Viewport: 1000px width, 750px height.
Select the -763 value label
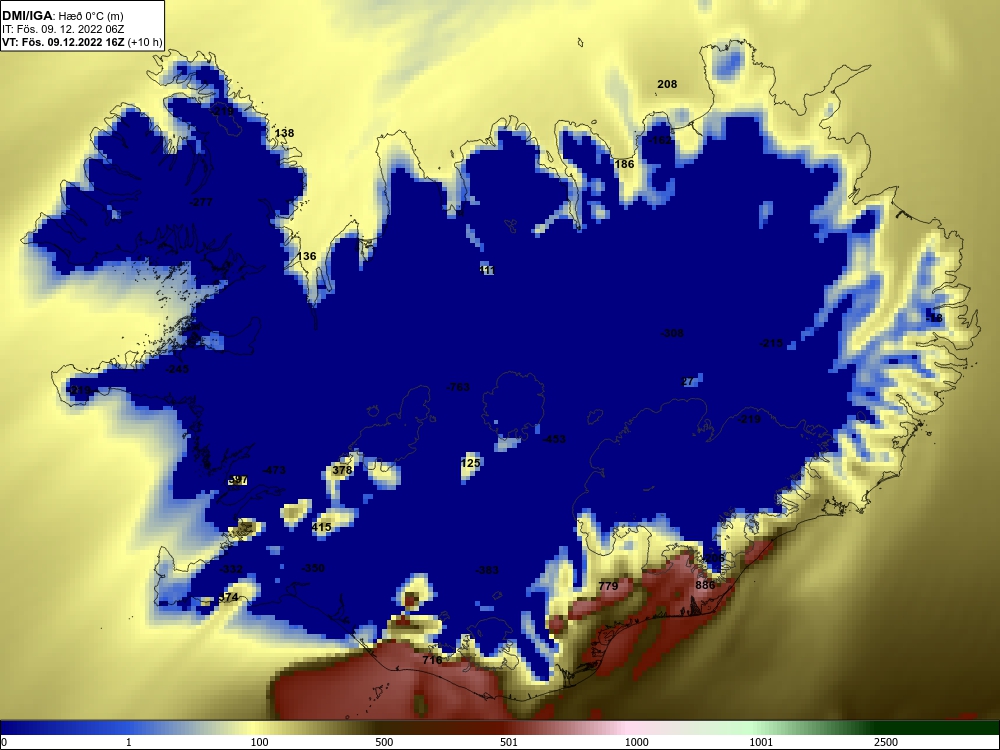point(458,387)
